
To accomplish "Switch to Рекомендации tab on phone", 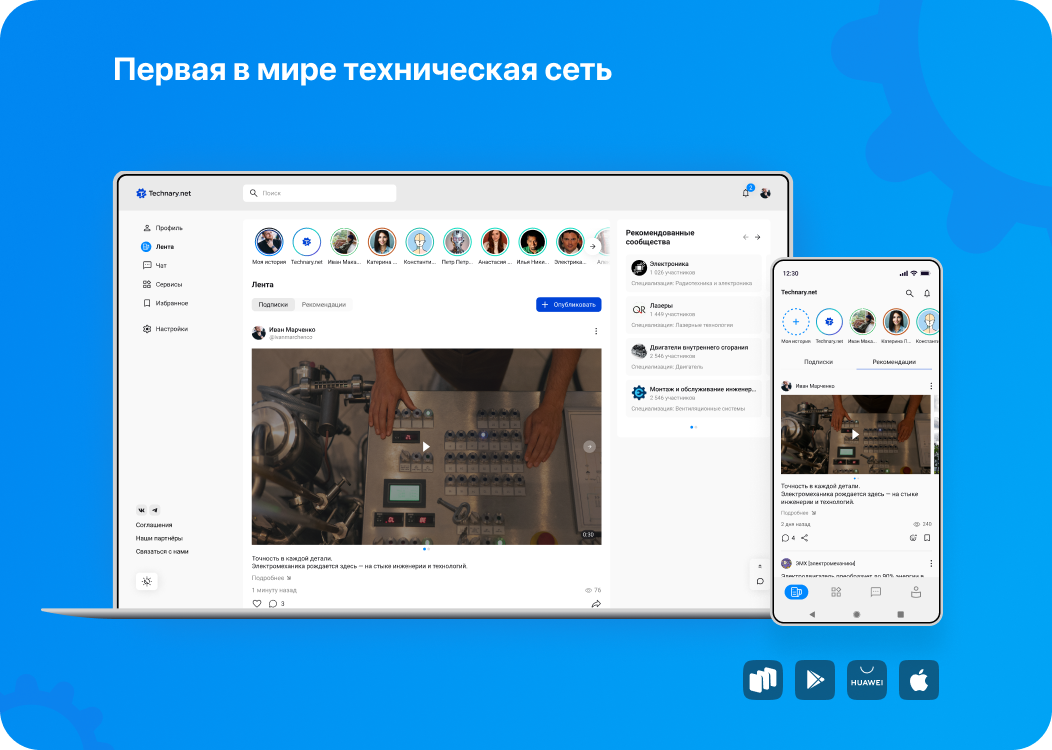I will tap(894, 362).
